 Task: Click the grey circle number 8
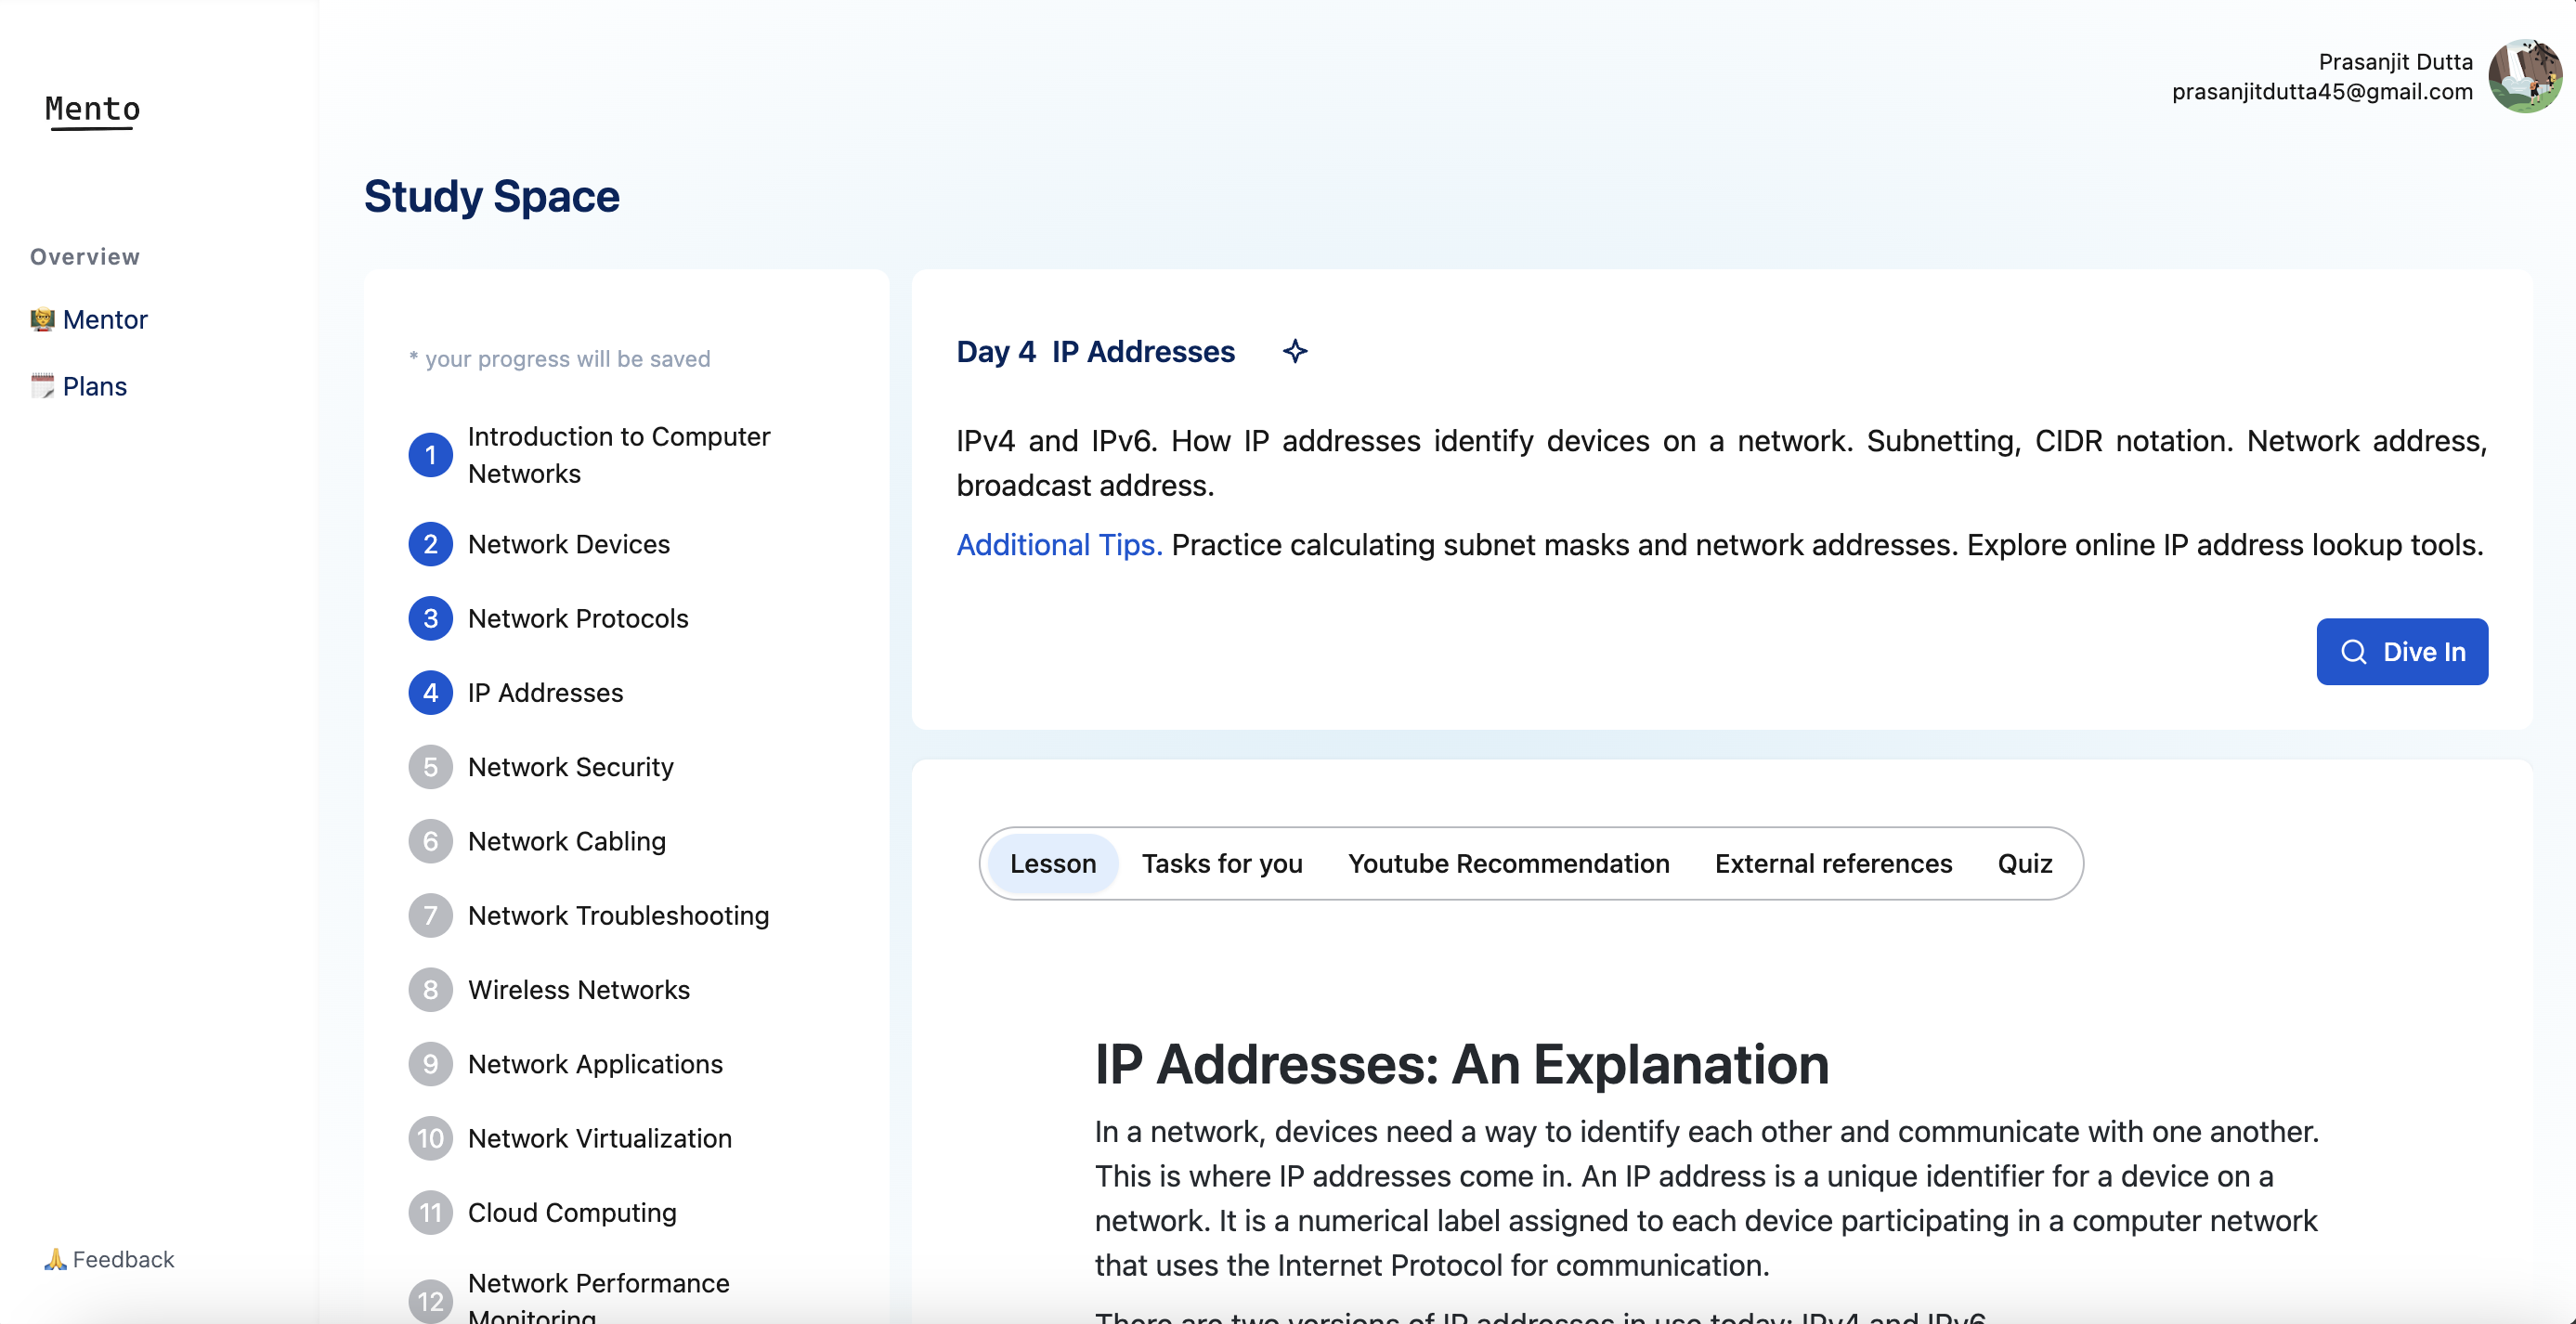(430, 990)
